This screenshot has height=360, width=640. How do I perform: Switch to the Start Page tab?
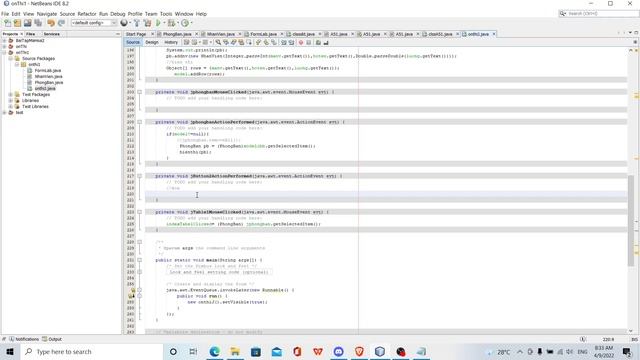pos(136,34)
